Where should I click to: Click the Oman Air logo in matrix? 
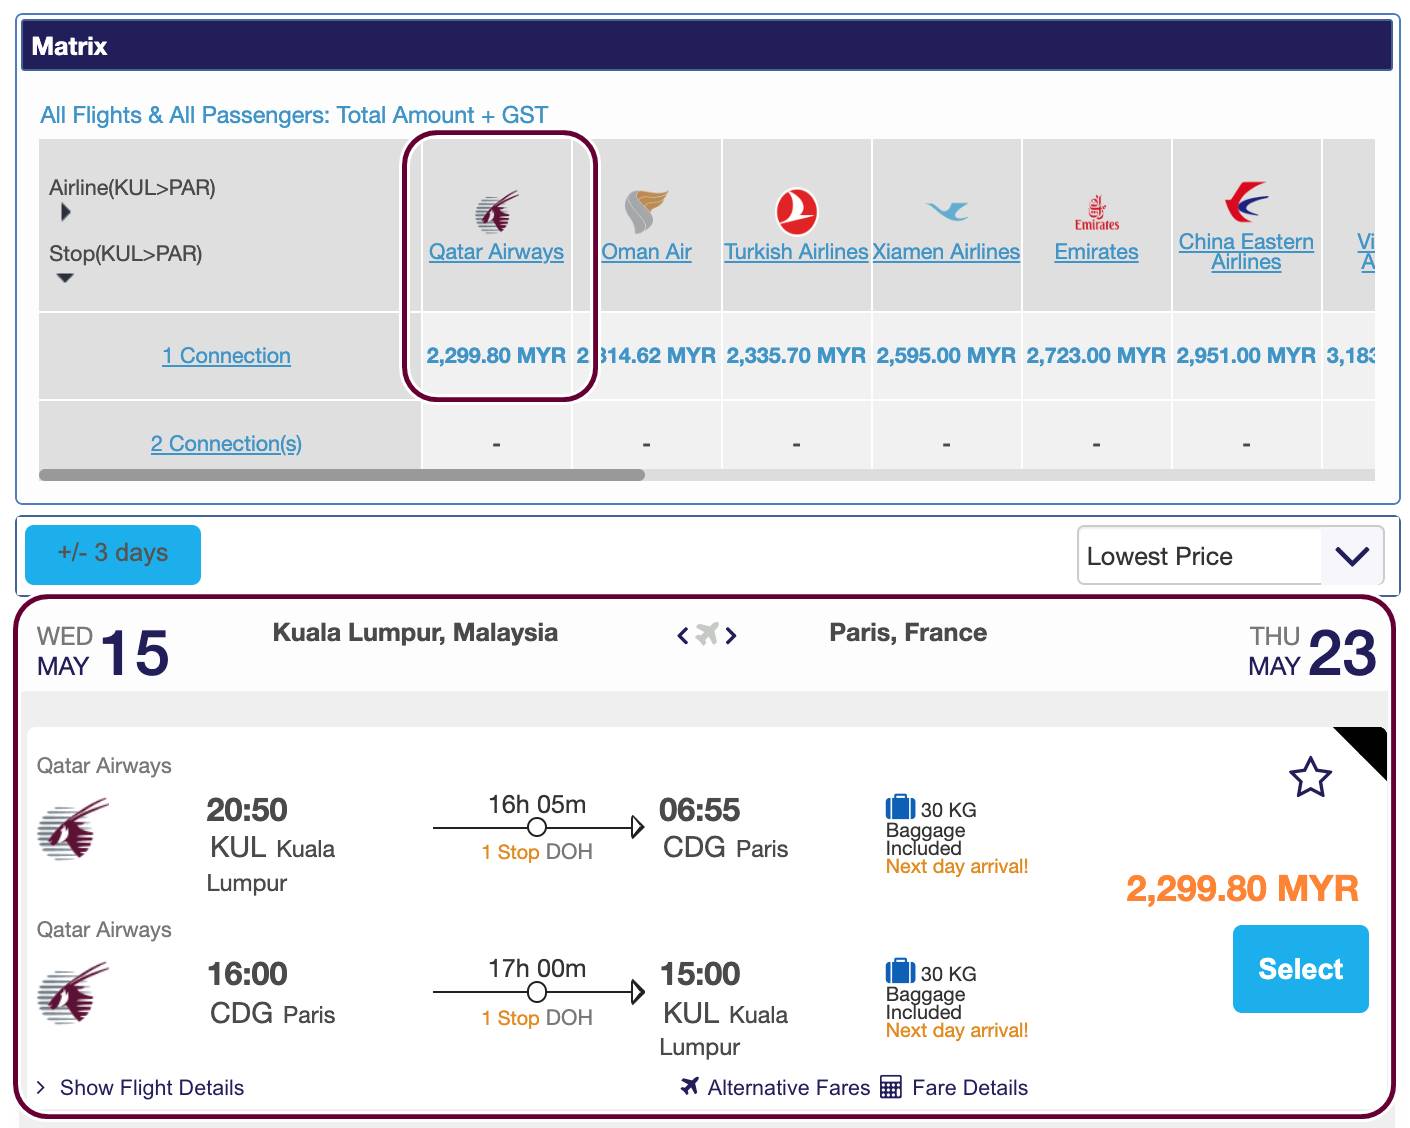pos(646,211)
